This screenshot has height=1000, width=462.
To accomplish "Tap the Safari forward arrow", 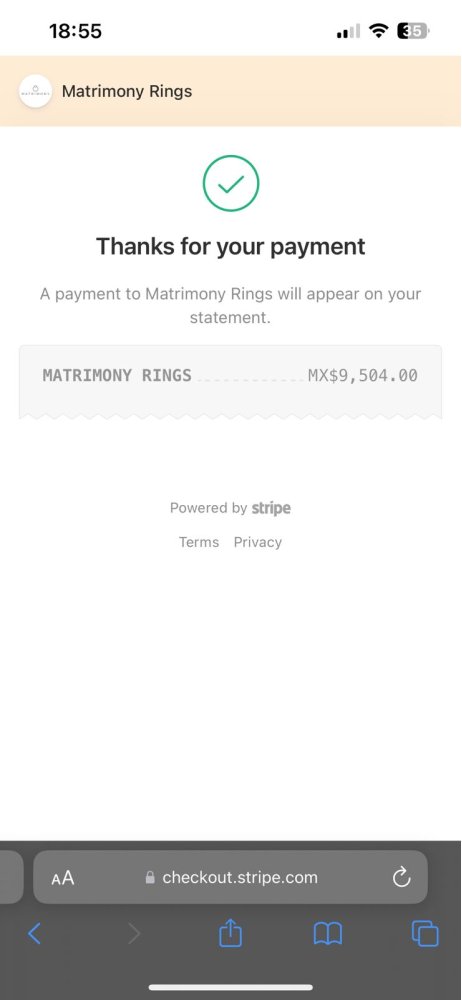I will click(x=133, y=934).
